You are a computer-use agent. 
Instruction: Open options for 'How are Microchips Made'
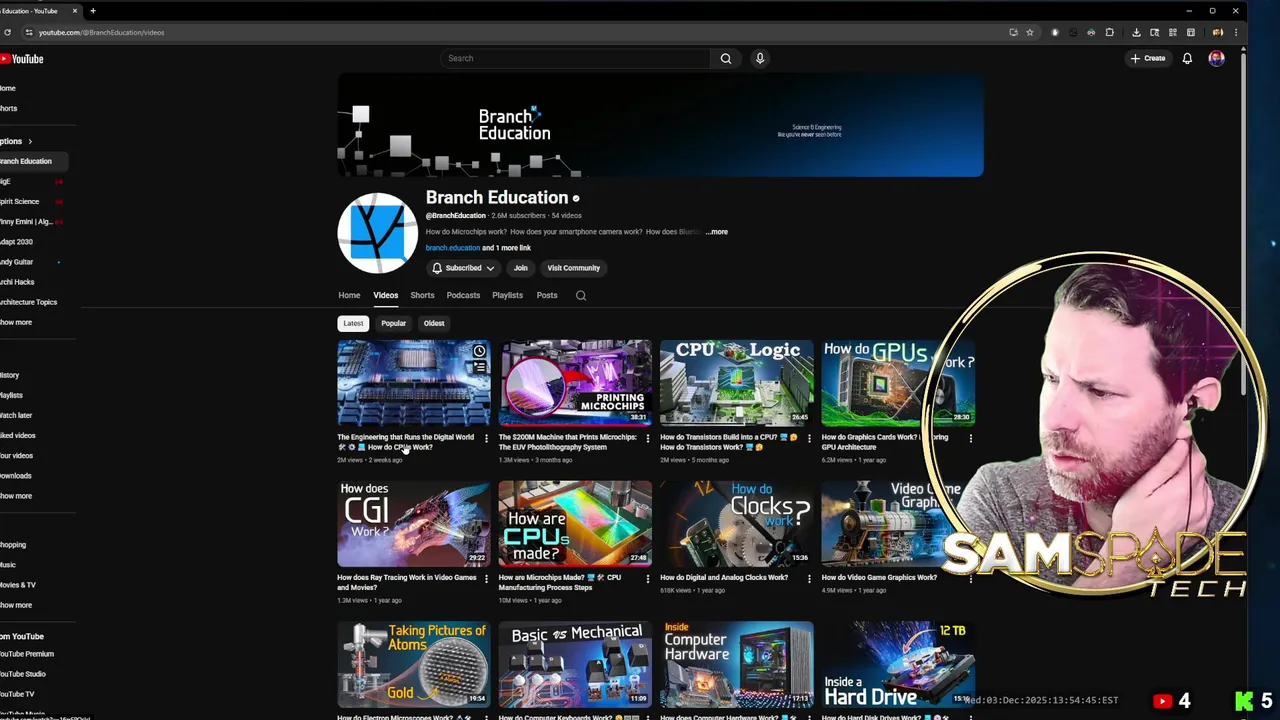pos(647,578)
